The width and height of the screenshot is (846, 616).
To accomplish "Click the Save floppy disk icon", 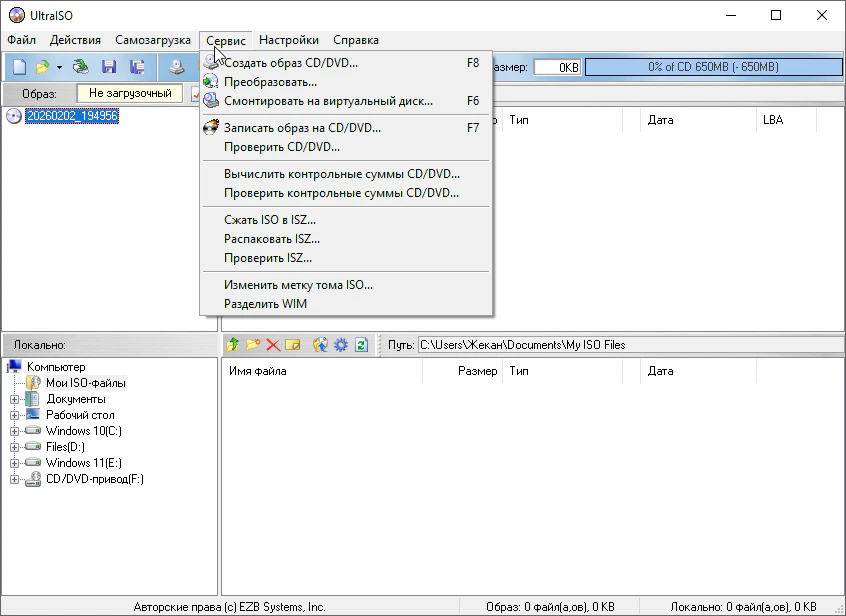I will (x=109, y=67).
